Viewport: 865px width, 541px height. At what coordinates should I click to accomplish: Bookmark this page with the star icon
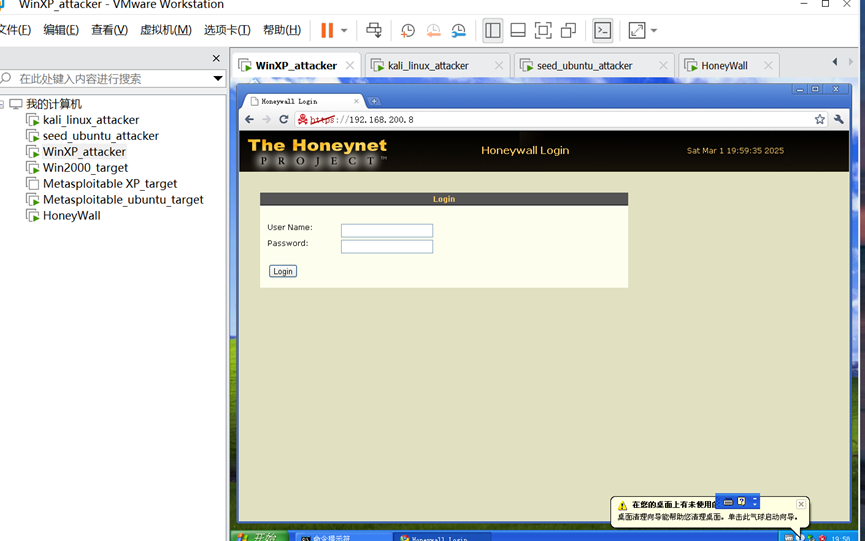click(x=820, y=119)
